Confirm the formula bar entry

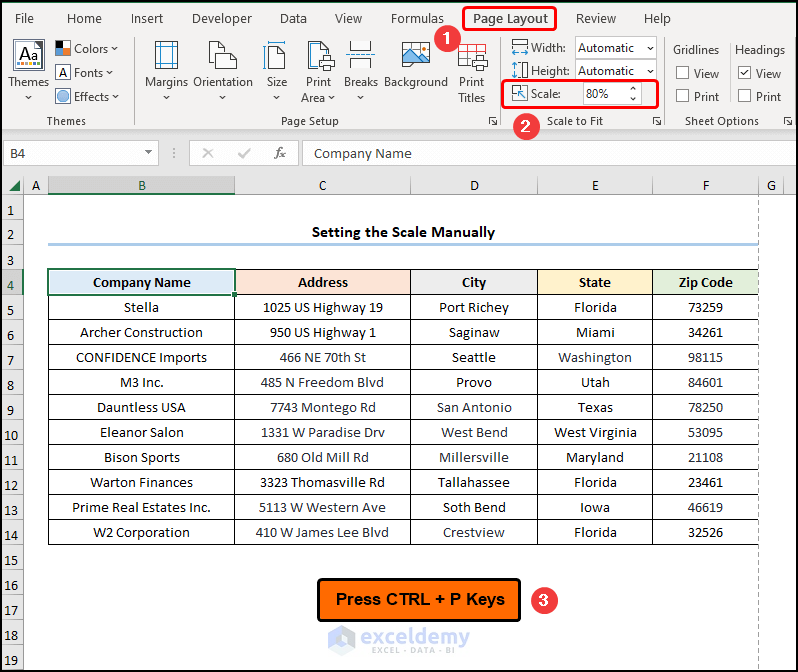click(x=244, y=153)
